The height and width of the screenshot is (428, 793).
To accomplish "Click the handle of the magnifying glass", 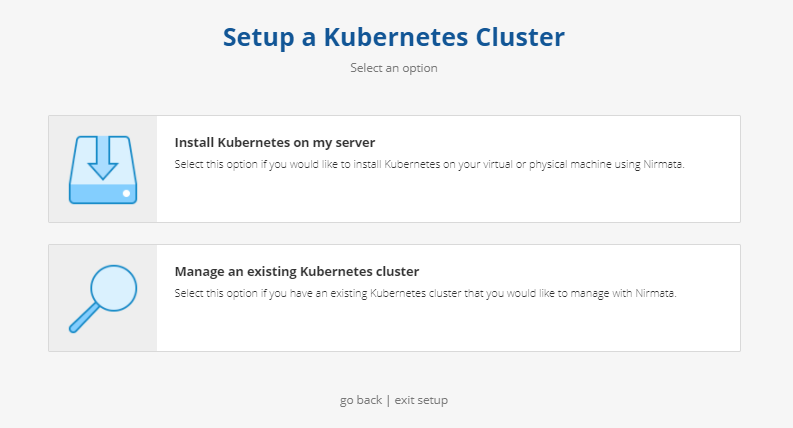I will click(83, 318).
